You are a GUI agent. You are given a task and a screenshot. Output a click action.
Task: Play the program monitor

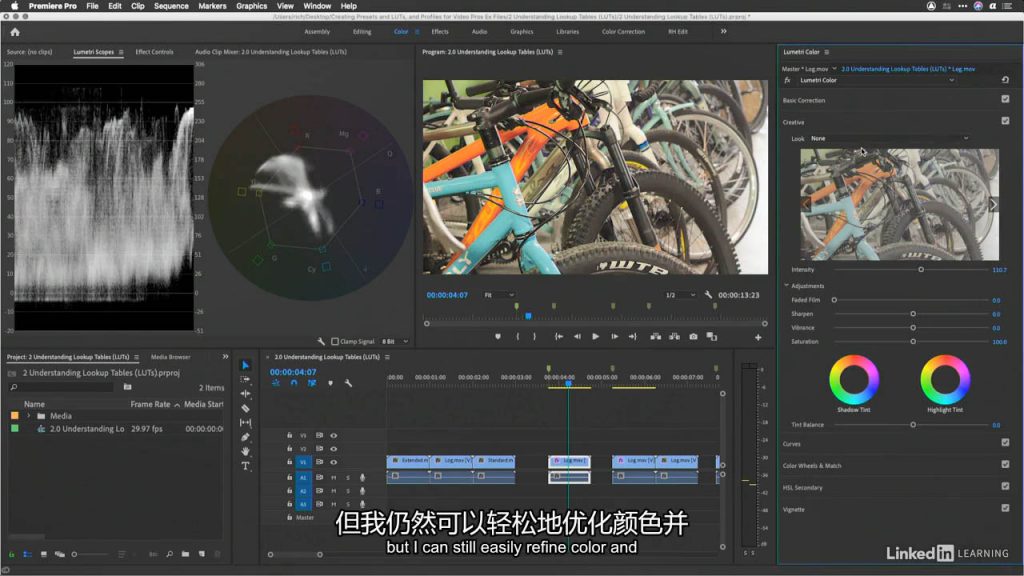[596, 337]
